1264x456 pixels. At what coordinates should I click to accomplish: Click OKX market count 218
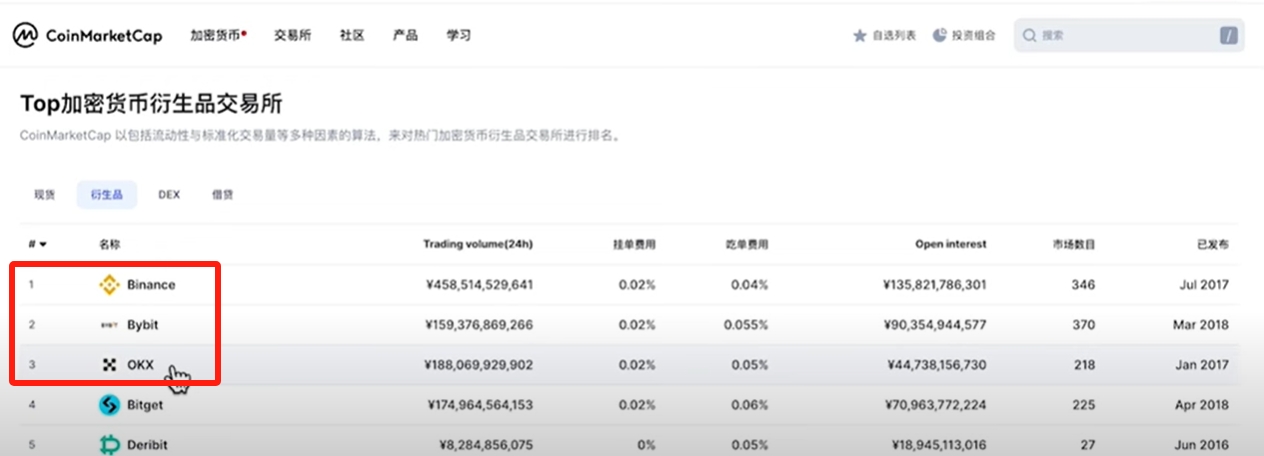(x=1084, y=365)
